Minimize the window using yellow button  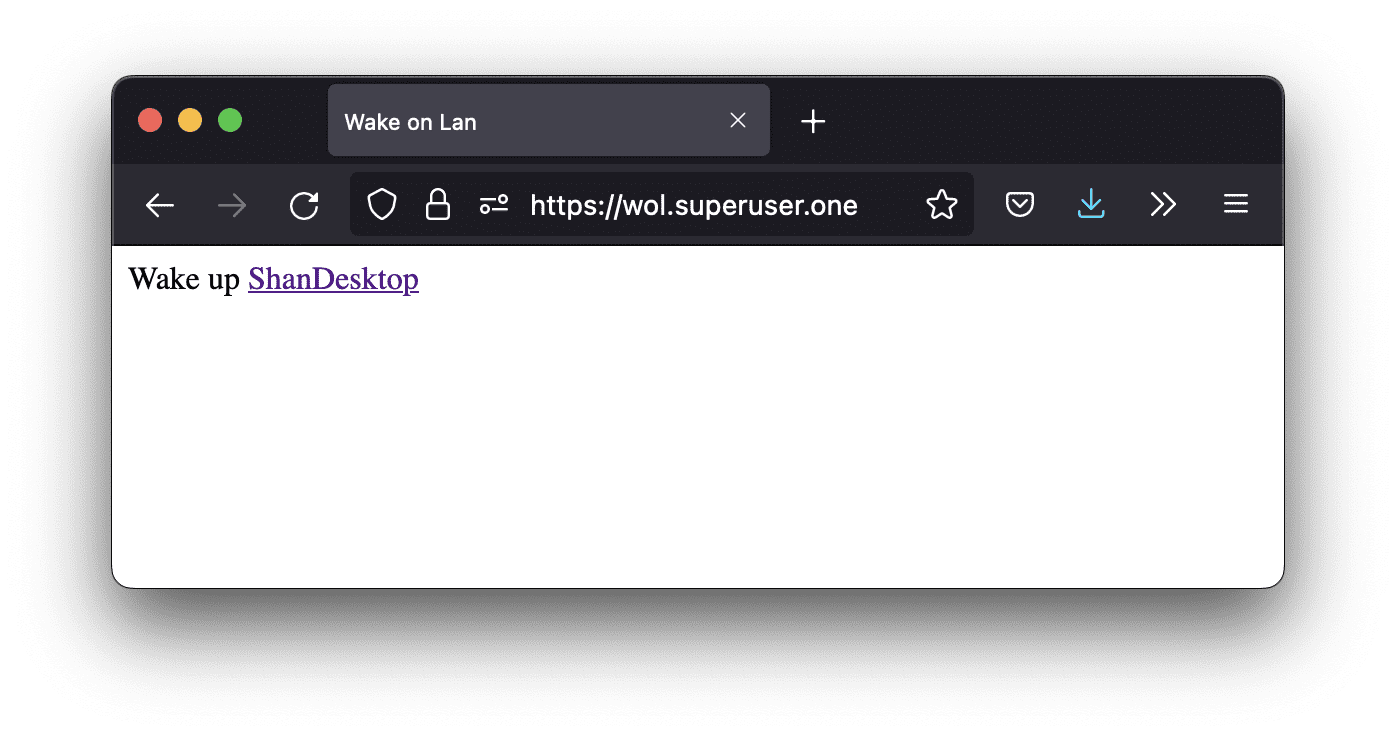(190, 120)
